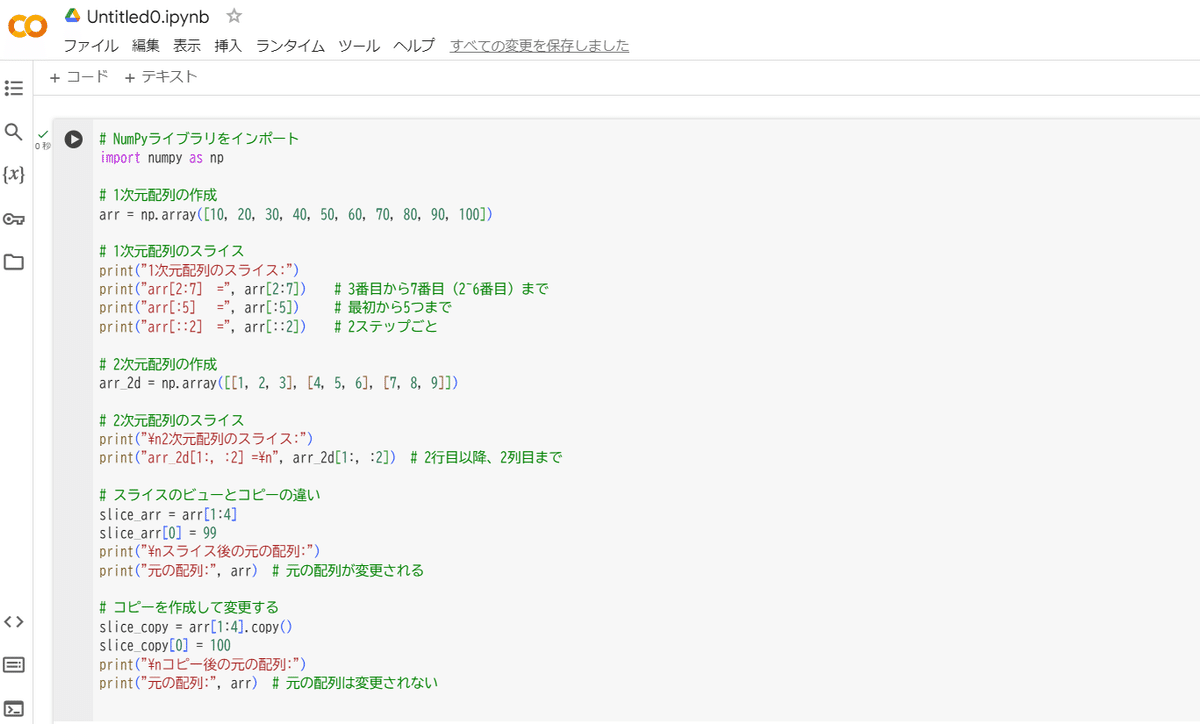Screen dimensions: 1200x724
Task: Open the Files browser in sidebar
Action: (14, 263)
